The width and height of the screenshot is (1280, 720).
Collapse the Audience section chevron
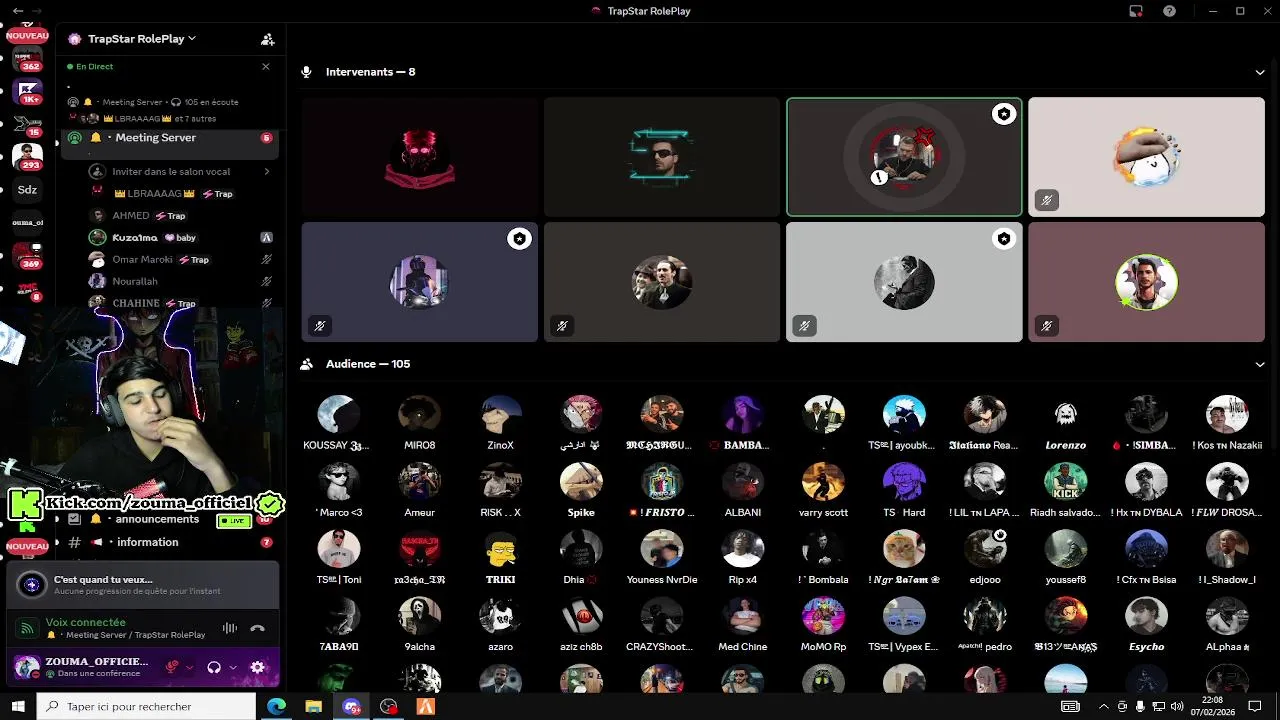click(1260, 364)
